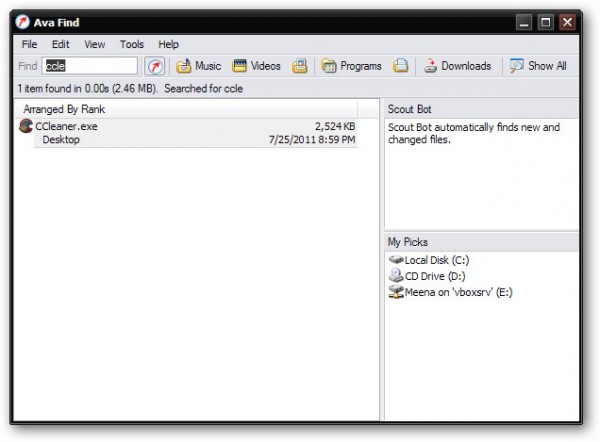Screen dimensions: 600x442
Task: Click the CCleaner.exe file icon
Action: tap(26, 126)
